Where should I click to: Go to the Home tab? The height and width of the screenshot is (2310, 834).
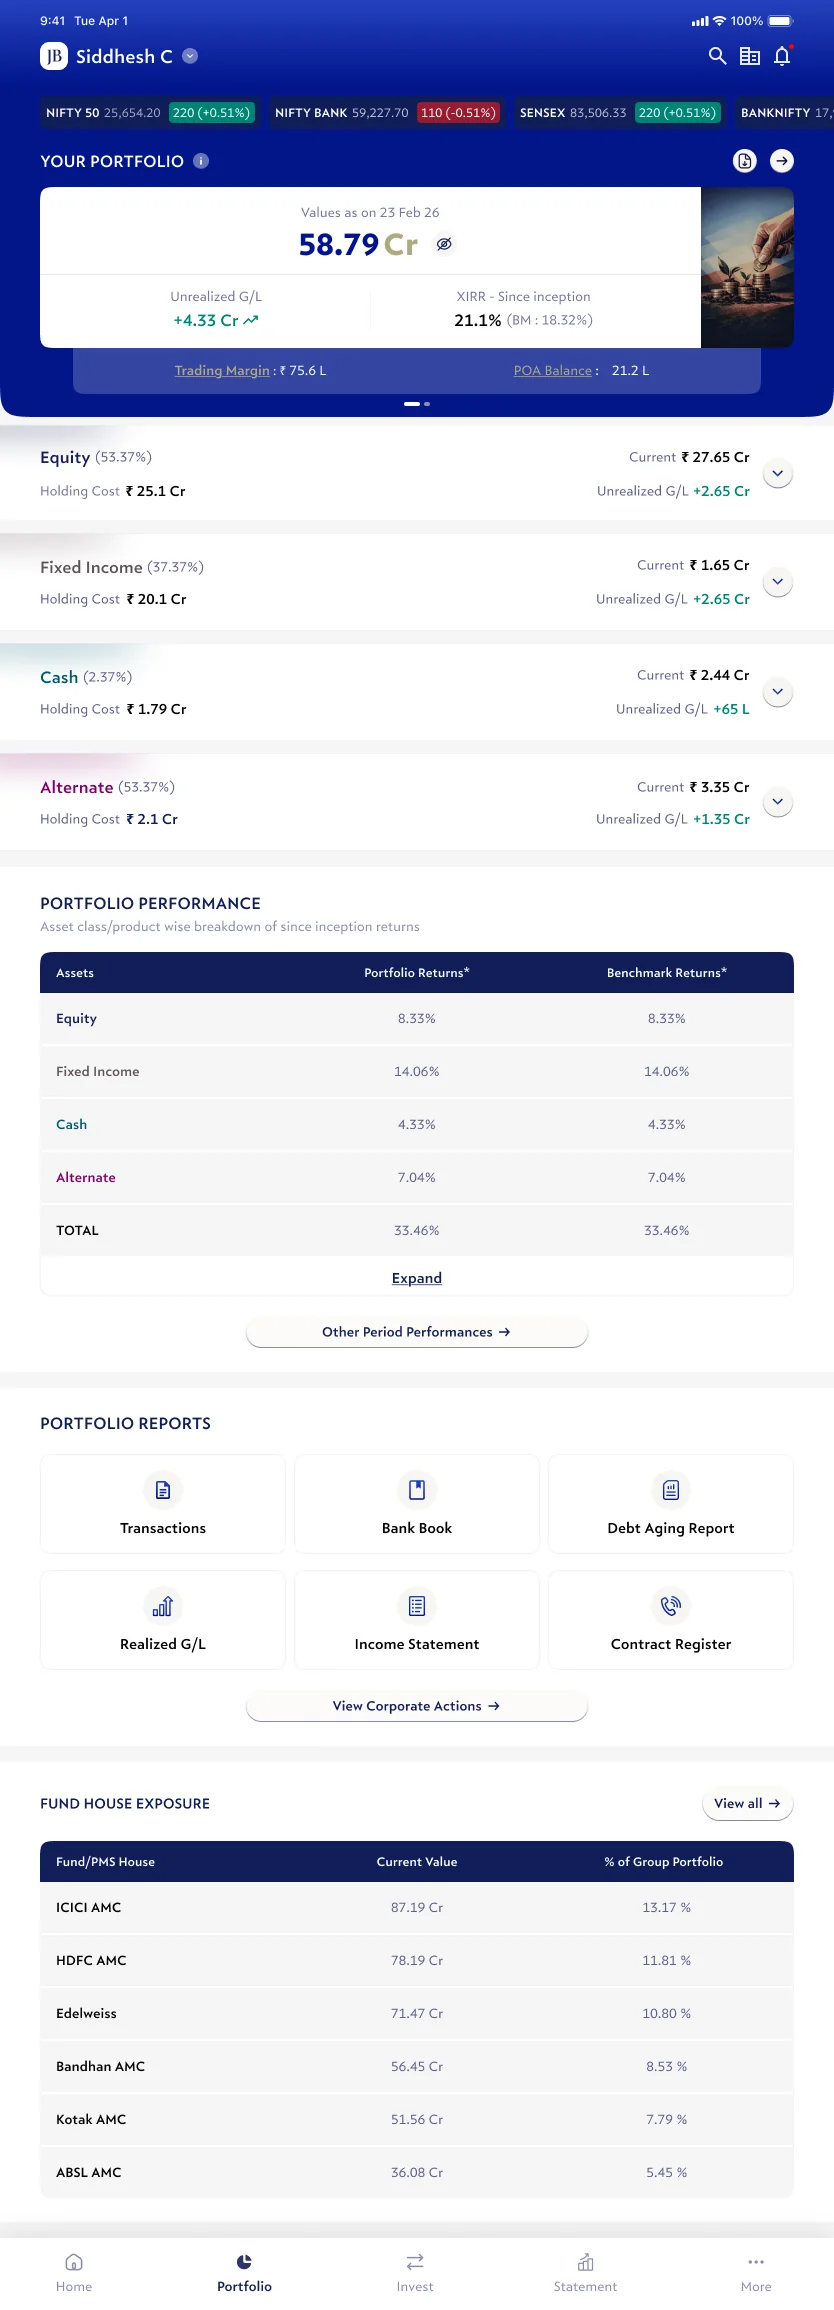click(74, 2273)
